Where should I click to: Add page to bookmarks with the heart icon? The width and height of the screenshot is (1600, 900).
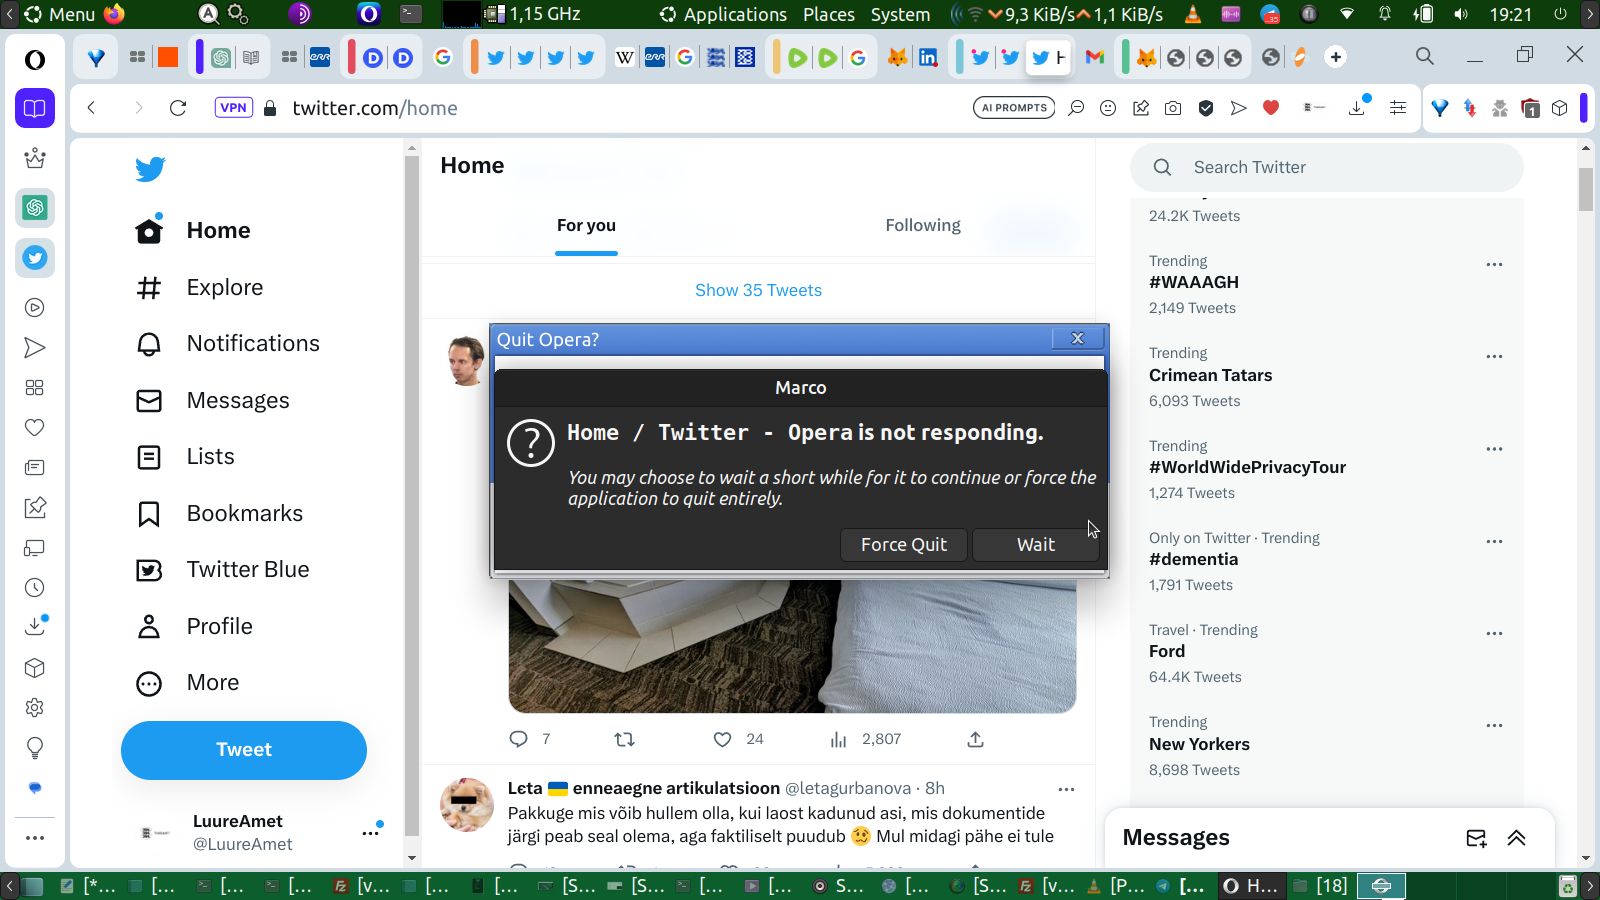pos(1271,108)
